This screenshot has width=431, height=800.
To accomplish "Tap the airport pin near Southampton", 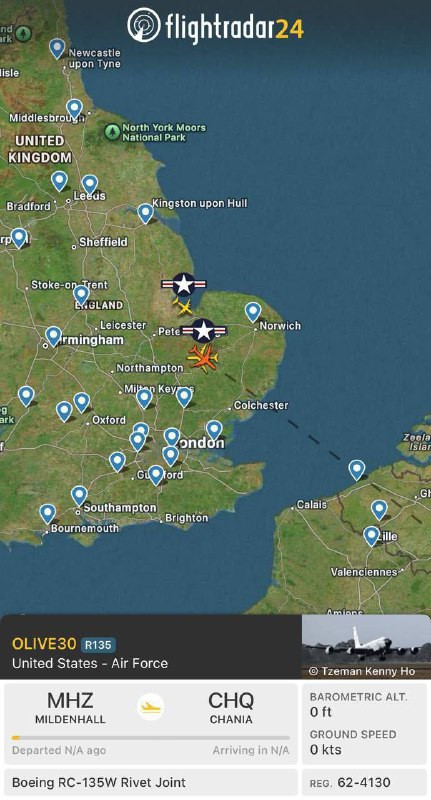I will tap(79, 496).
